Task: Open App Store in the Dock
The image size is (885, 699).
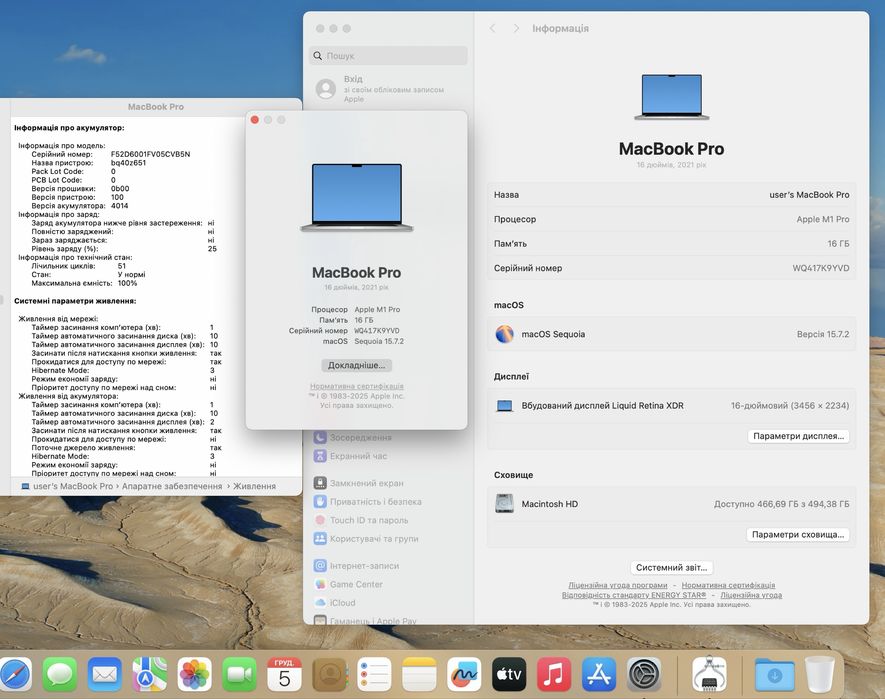Action: point(599,674)
